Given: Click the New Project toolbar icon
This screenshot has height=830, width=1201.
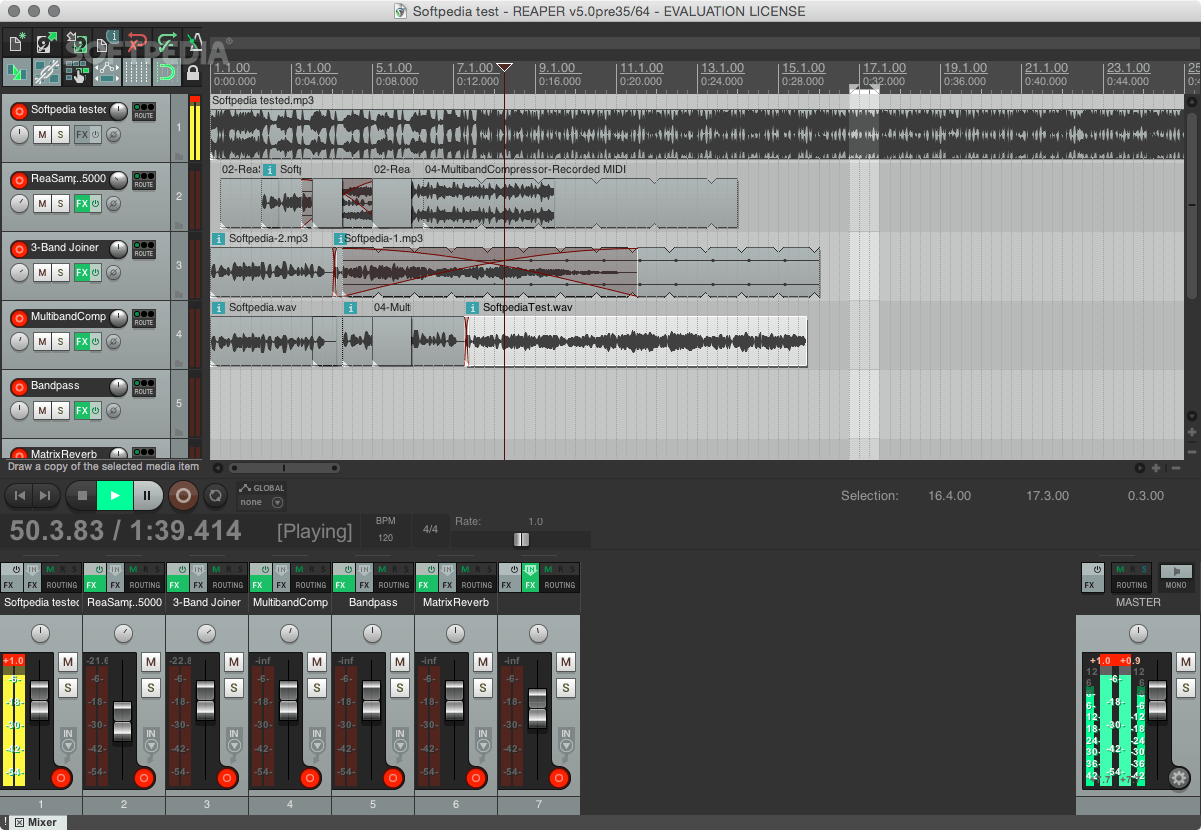Looking at the screenshot, I should click(x=17, y=44).
